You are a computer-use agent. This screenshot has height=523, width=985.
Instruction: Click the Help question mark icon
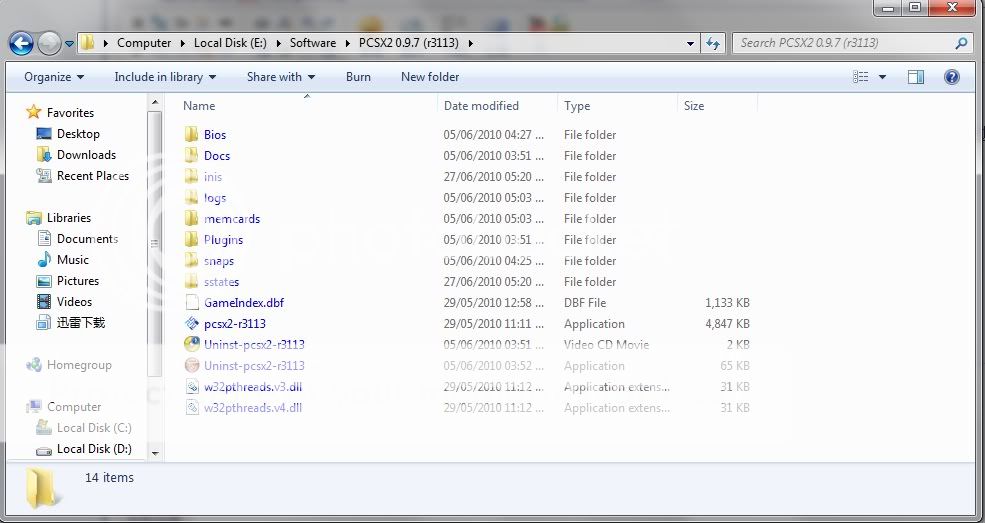(x=951, y=77)
